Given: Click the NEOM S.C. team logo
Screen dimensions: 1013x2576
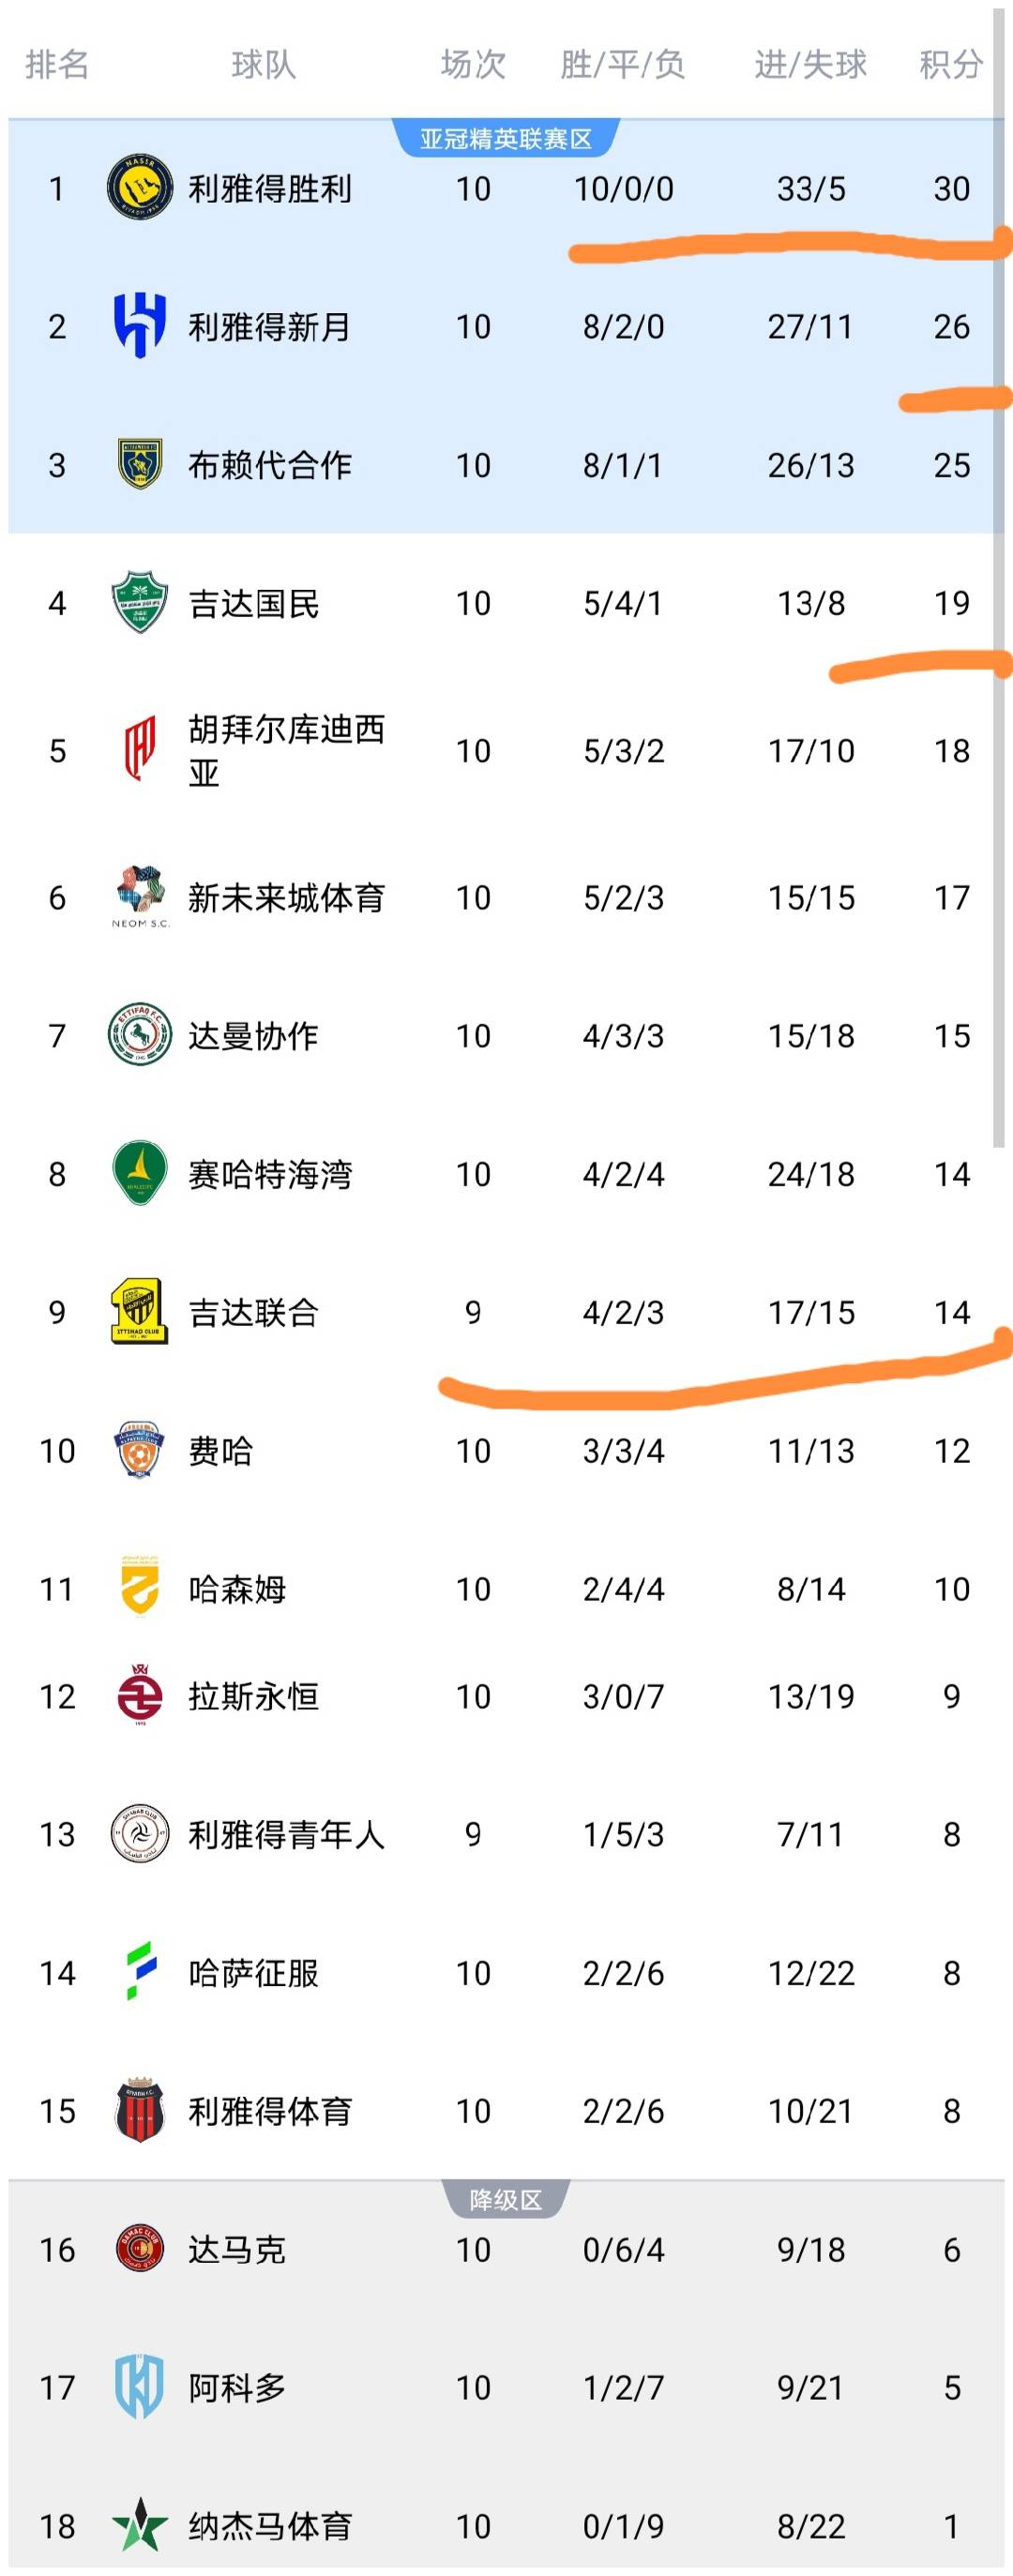Looking at the screenshot, I should [139, 895].
